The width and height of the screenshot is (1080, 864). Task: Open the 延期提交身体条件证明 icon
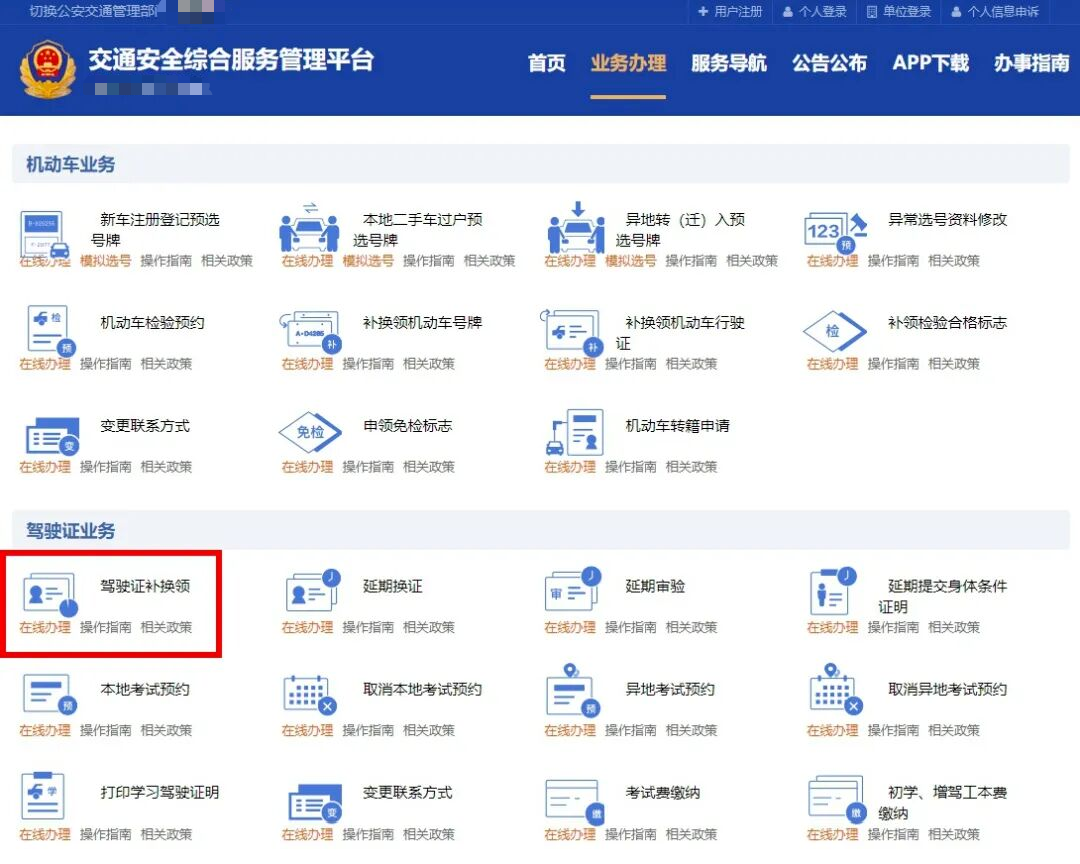833,591
